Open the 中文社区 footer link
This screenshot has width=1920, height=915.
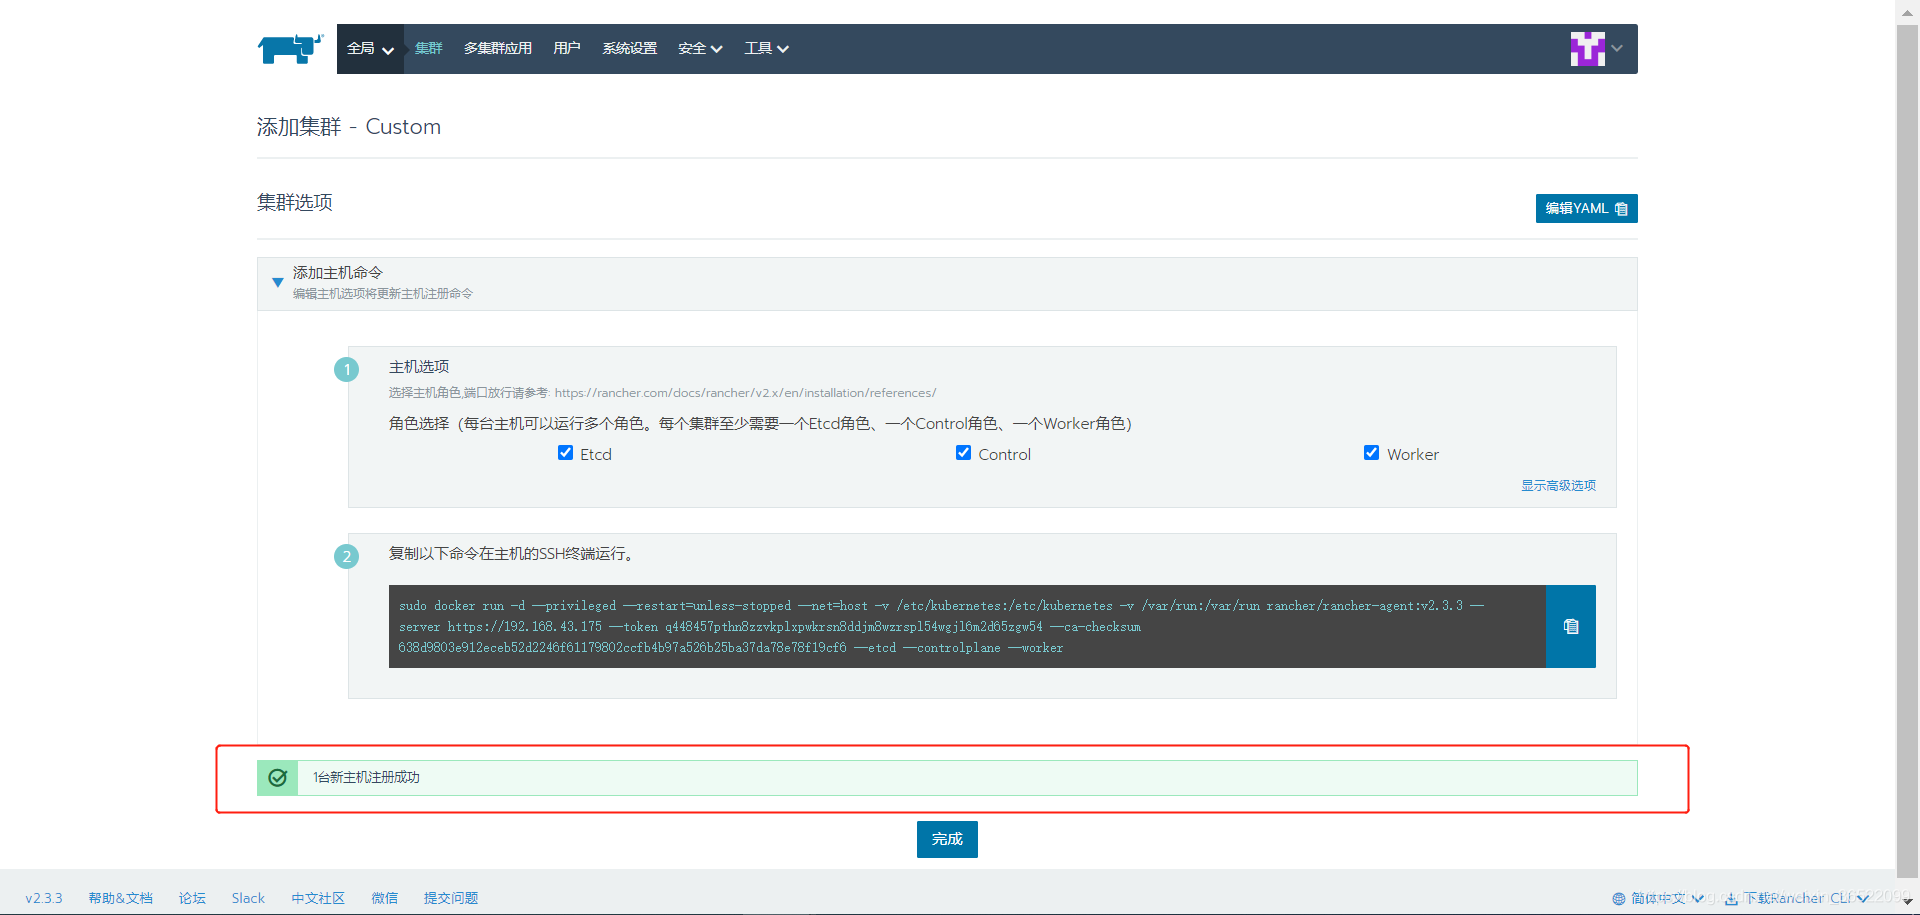[x=318, y=898]
